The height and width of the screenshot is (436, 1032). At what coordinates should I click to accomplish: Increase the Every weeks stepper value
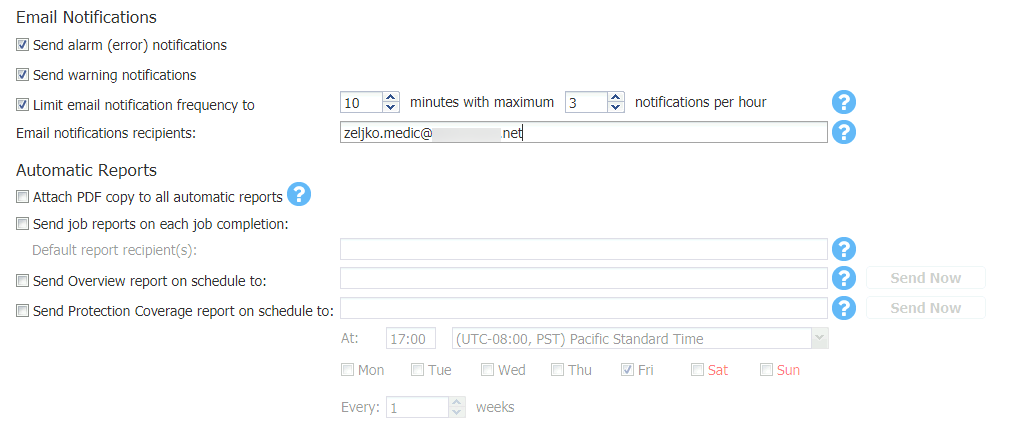click(x=457, y=402)
